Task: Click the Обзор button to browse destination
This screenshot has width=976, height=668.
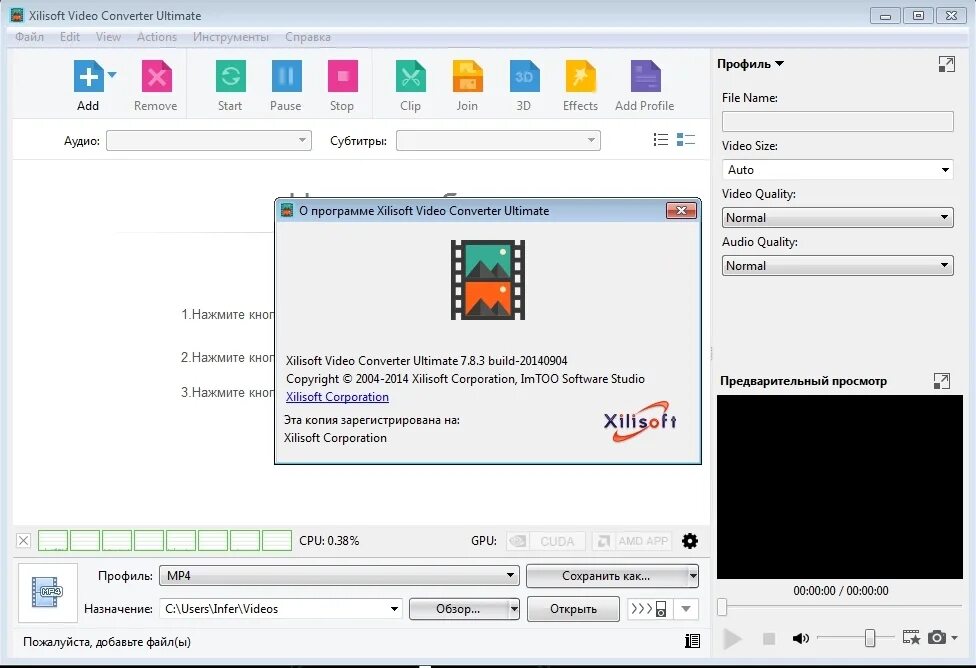Action: [460, 608]
